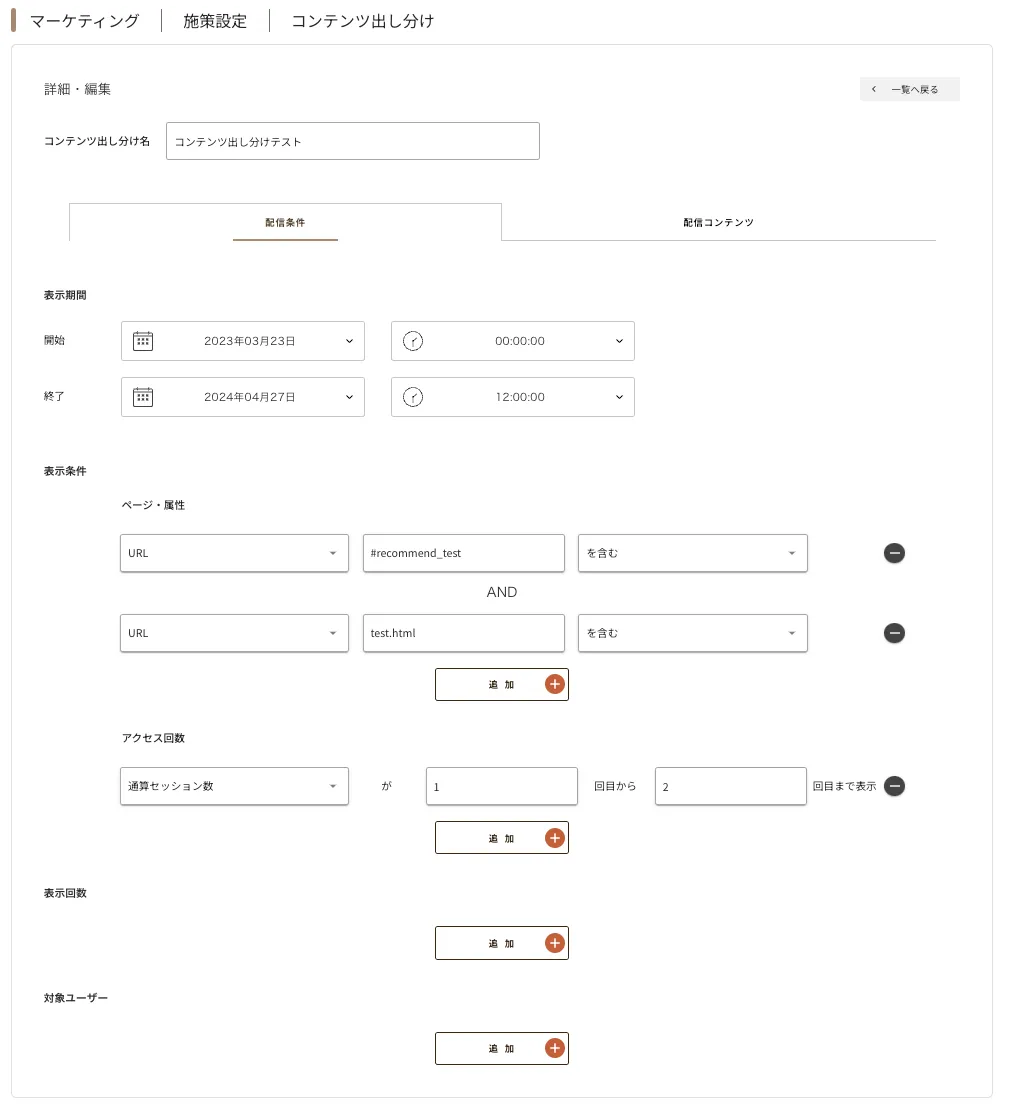The image size is (1009, 1110).
Task: Remove the 通算セッション数 access count row
Action: click(x=894, y=786)
